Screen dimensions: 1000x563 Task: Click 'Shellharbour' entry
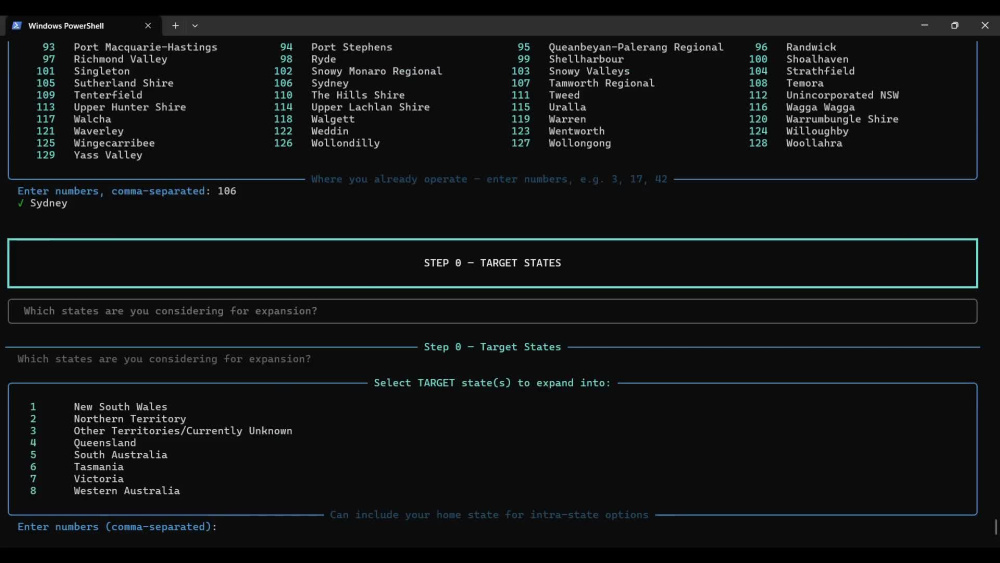tap(586, 59)
